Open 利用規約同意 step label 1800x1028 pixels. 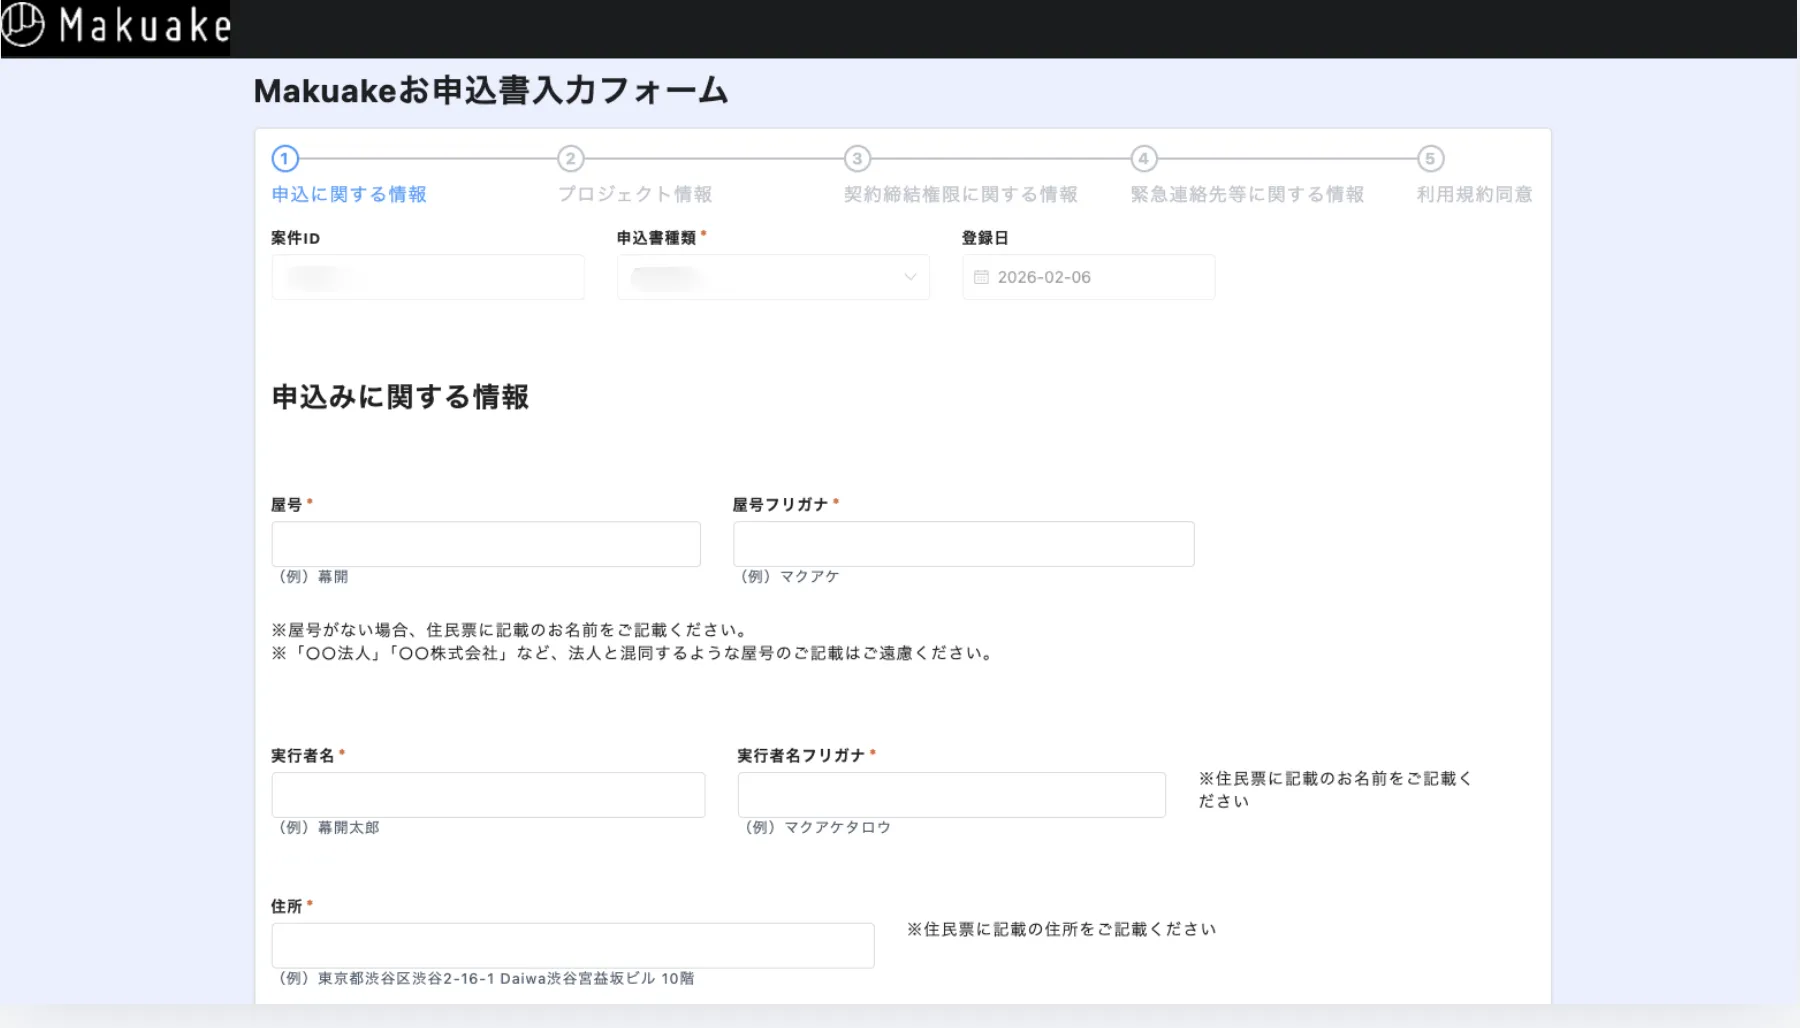(1475, 194)
